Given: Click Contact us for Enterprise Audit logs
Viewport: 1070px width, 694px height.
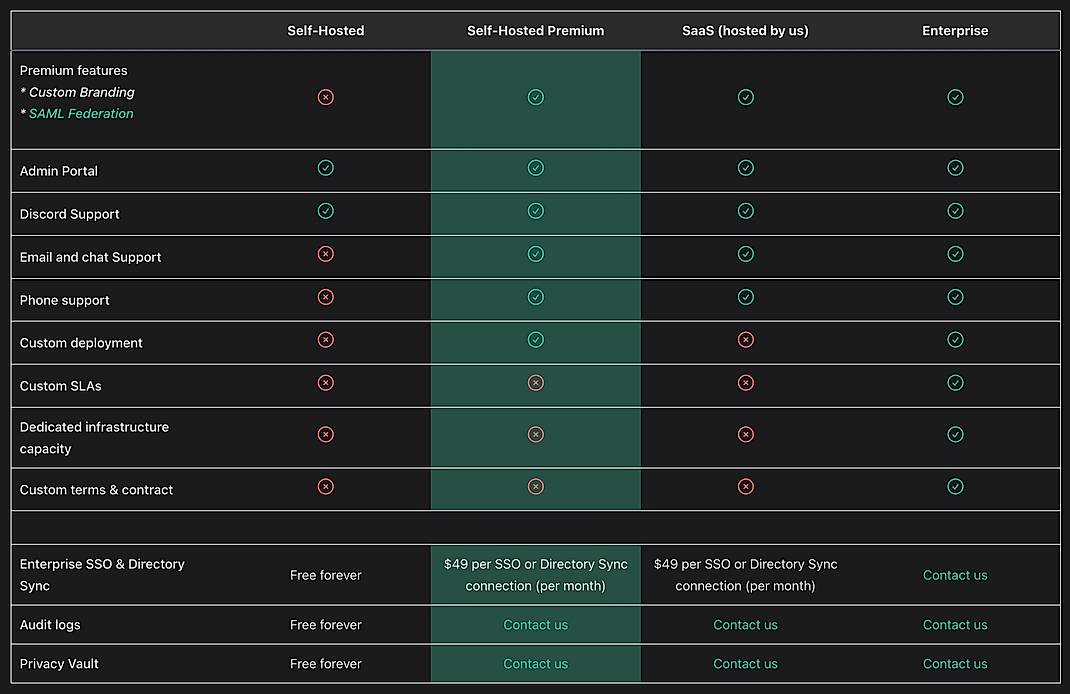Looking at the screenshot, I should [x=955, y=624].
